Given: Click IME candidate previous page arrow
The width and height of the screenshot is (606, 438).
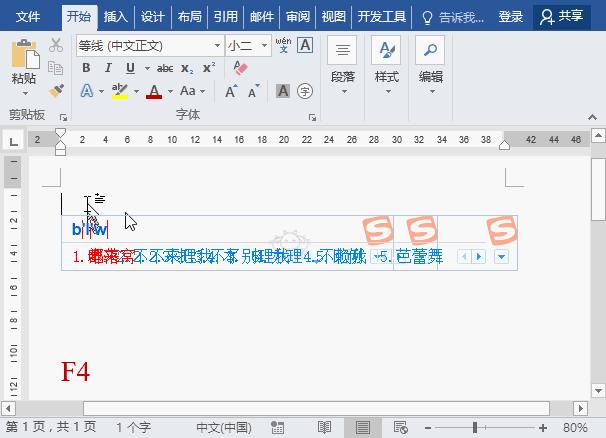Looking at the screenshot, I should pyautogui.click(x=464, y=257).
